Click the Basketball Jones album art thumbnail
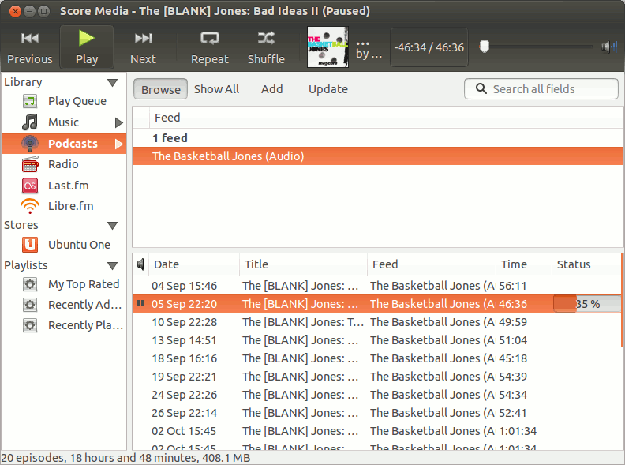Viewport: 625px width, 465px height. tap(328, 47)
